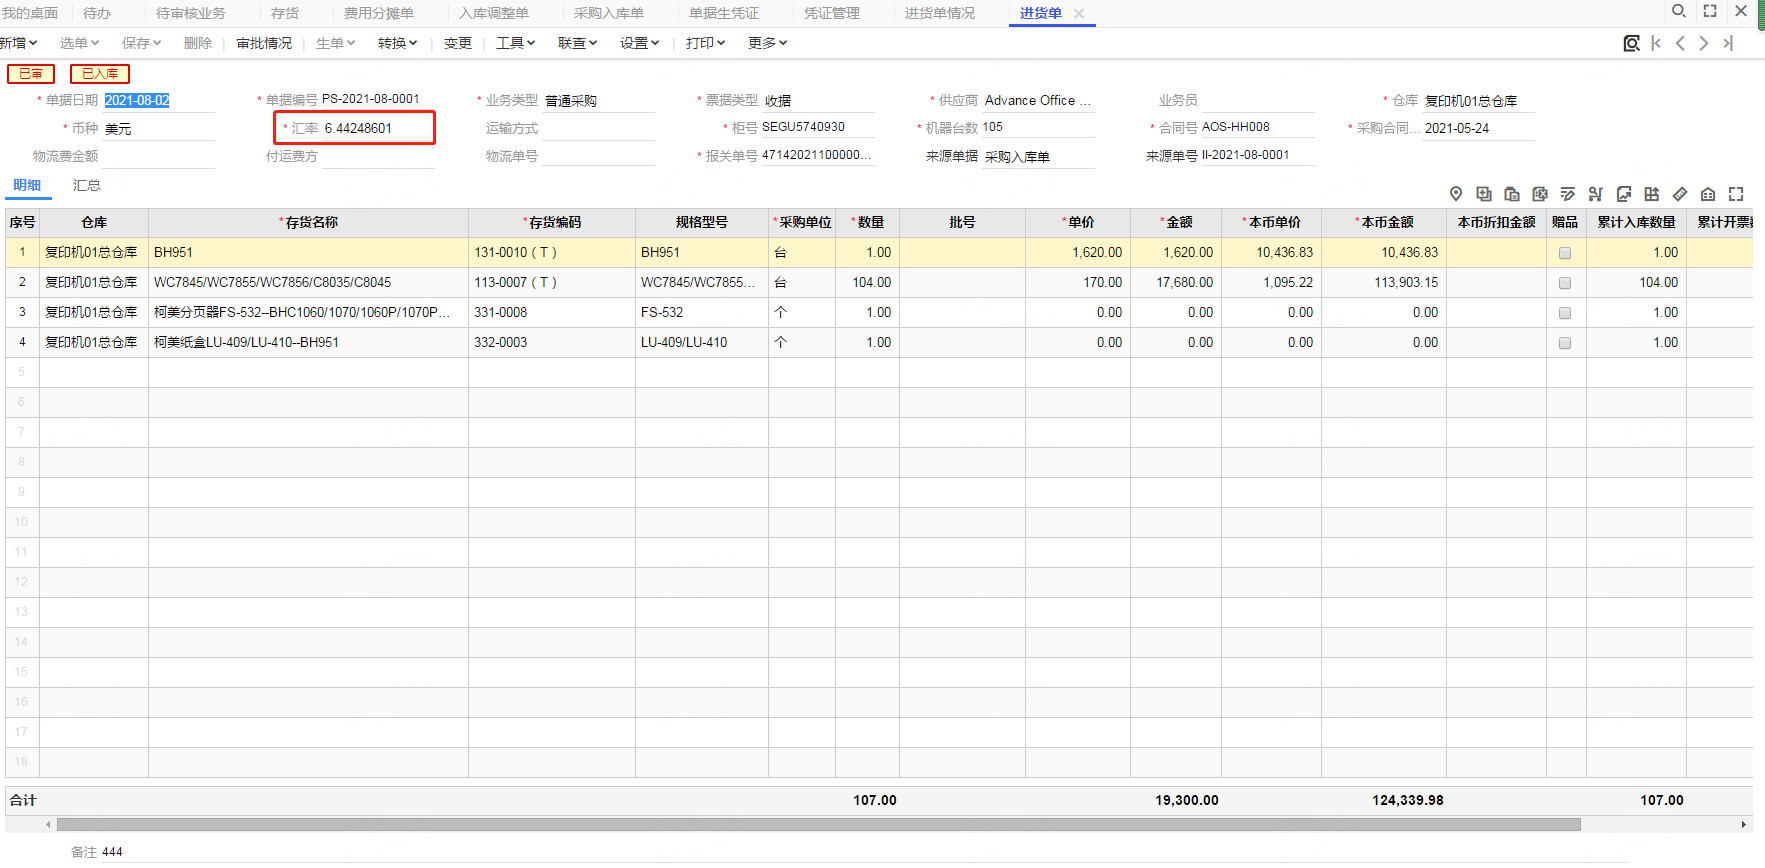
Task: Open the 选单 dropdown menu
Action: coord(79,43)
